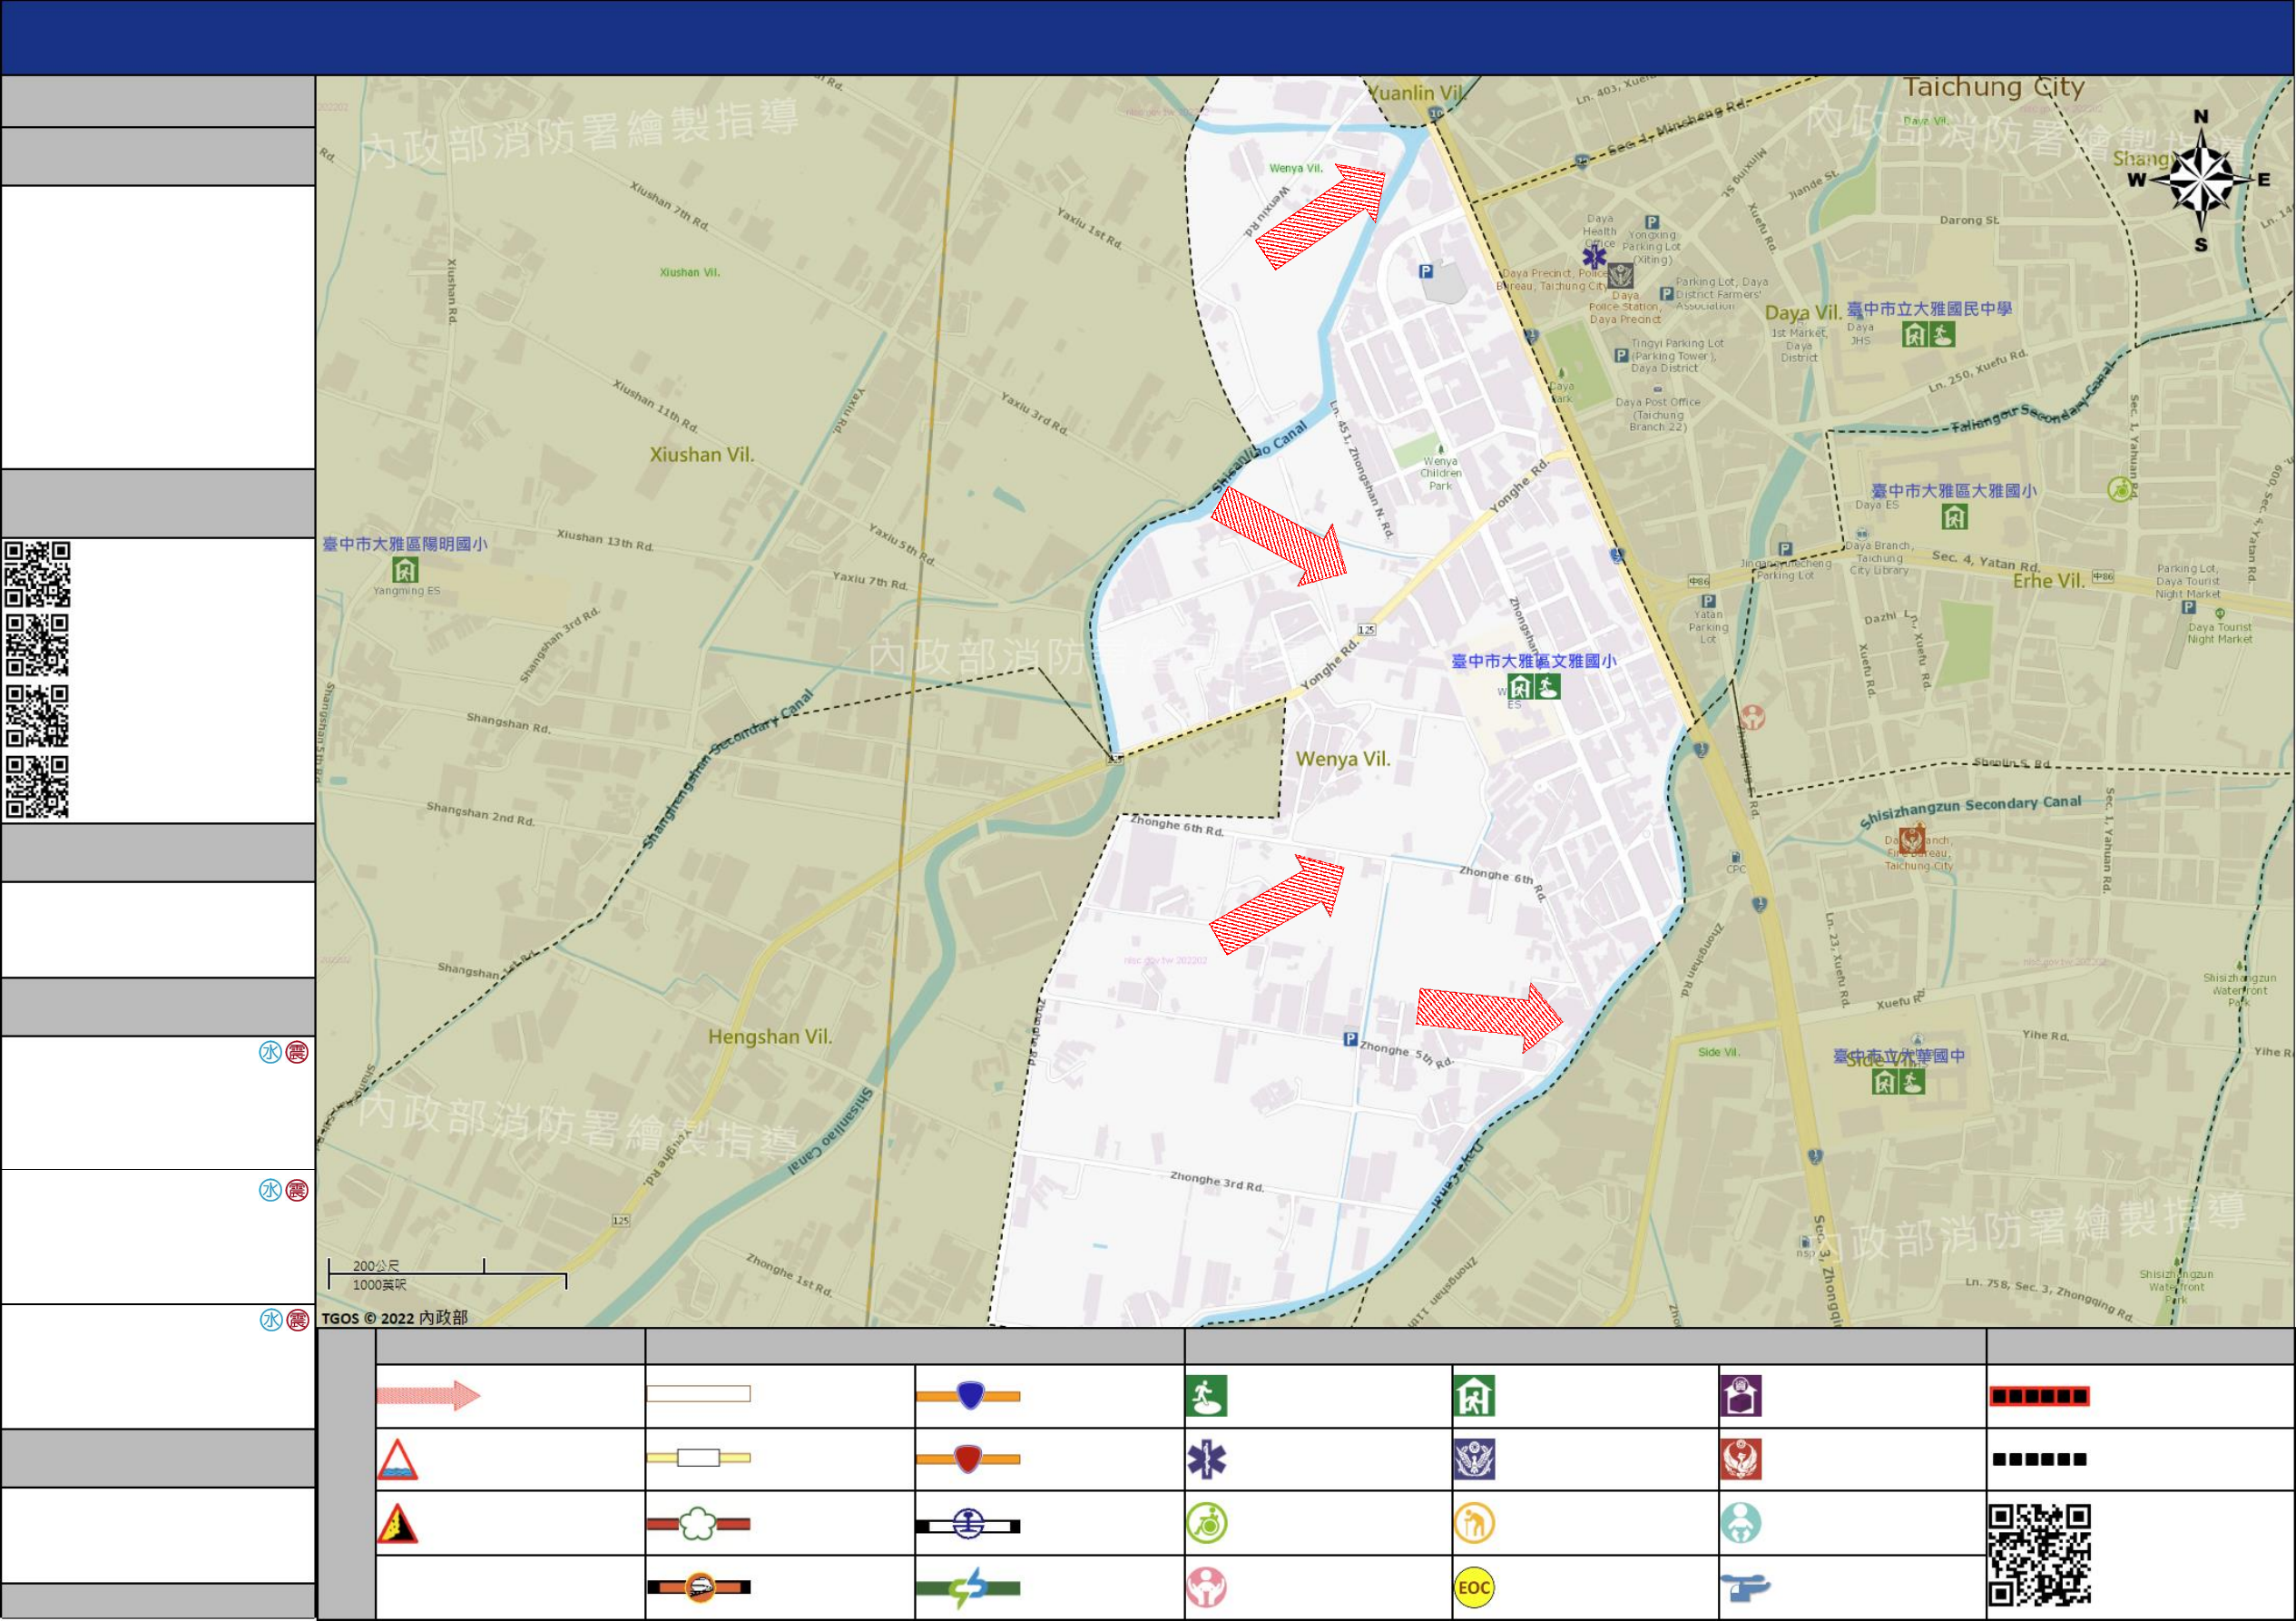Click the 200公尺 scale bar
Image resolution: width=2296 pixels, height=1621 pixels.
[x=447, y=1274]
